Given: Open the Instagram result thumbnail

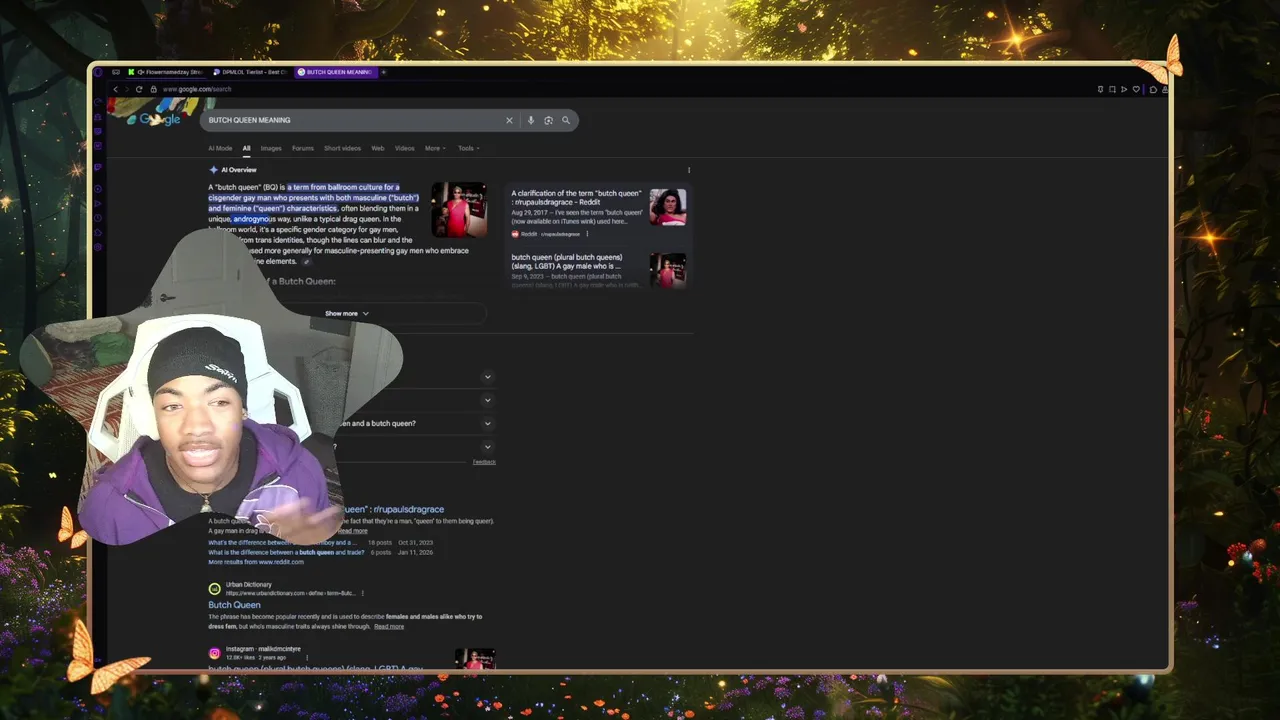Looking at the screenshot, I should click(x=475, y=658).
